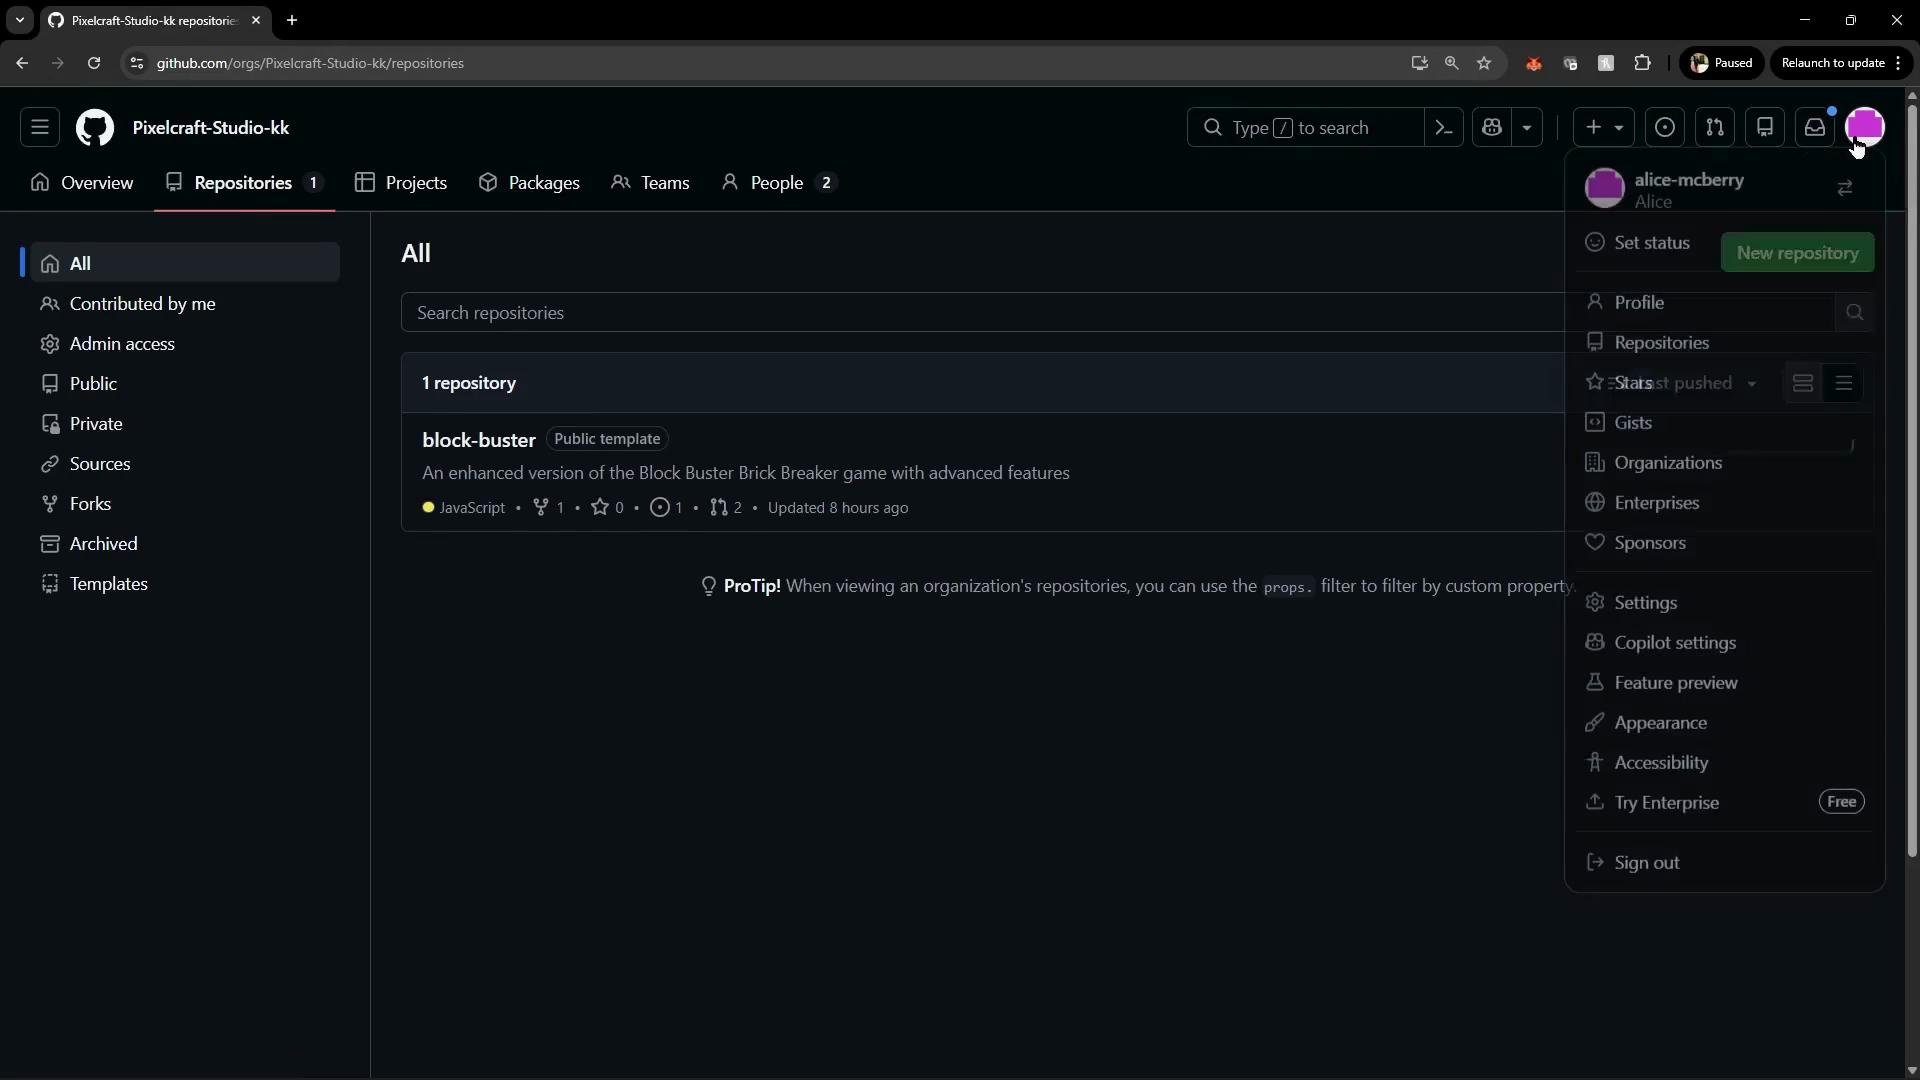Click Relaunch to update button
The height and width of the screenshot is (1080, 1920).
[1840, 63]
